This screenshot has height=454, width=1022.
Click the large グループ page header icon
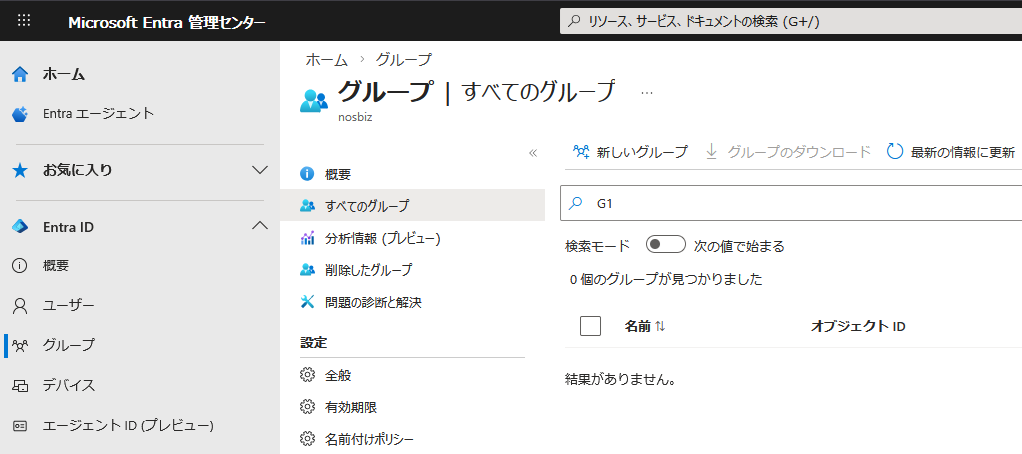click(x=314, y=100)
